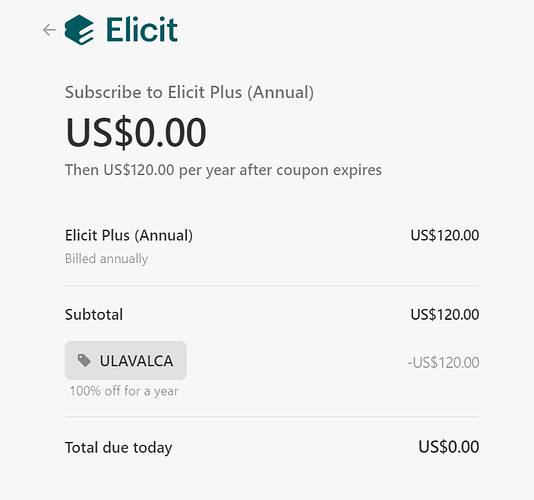Click the Elicit book logo icon

[79, 30]
